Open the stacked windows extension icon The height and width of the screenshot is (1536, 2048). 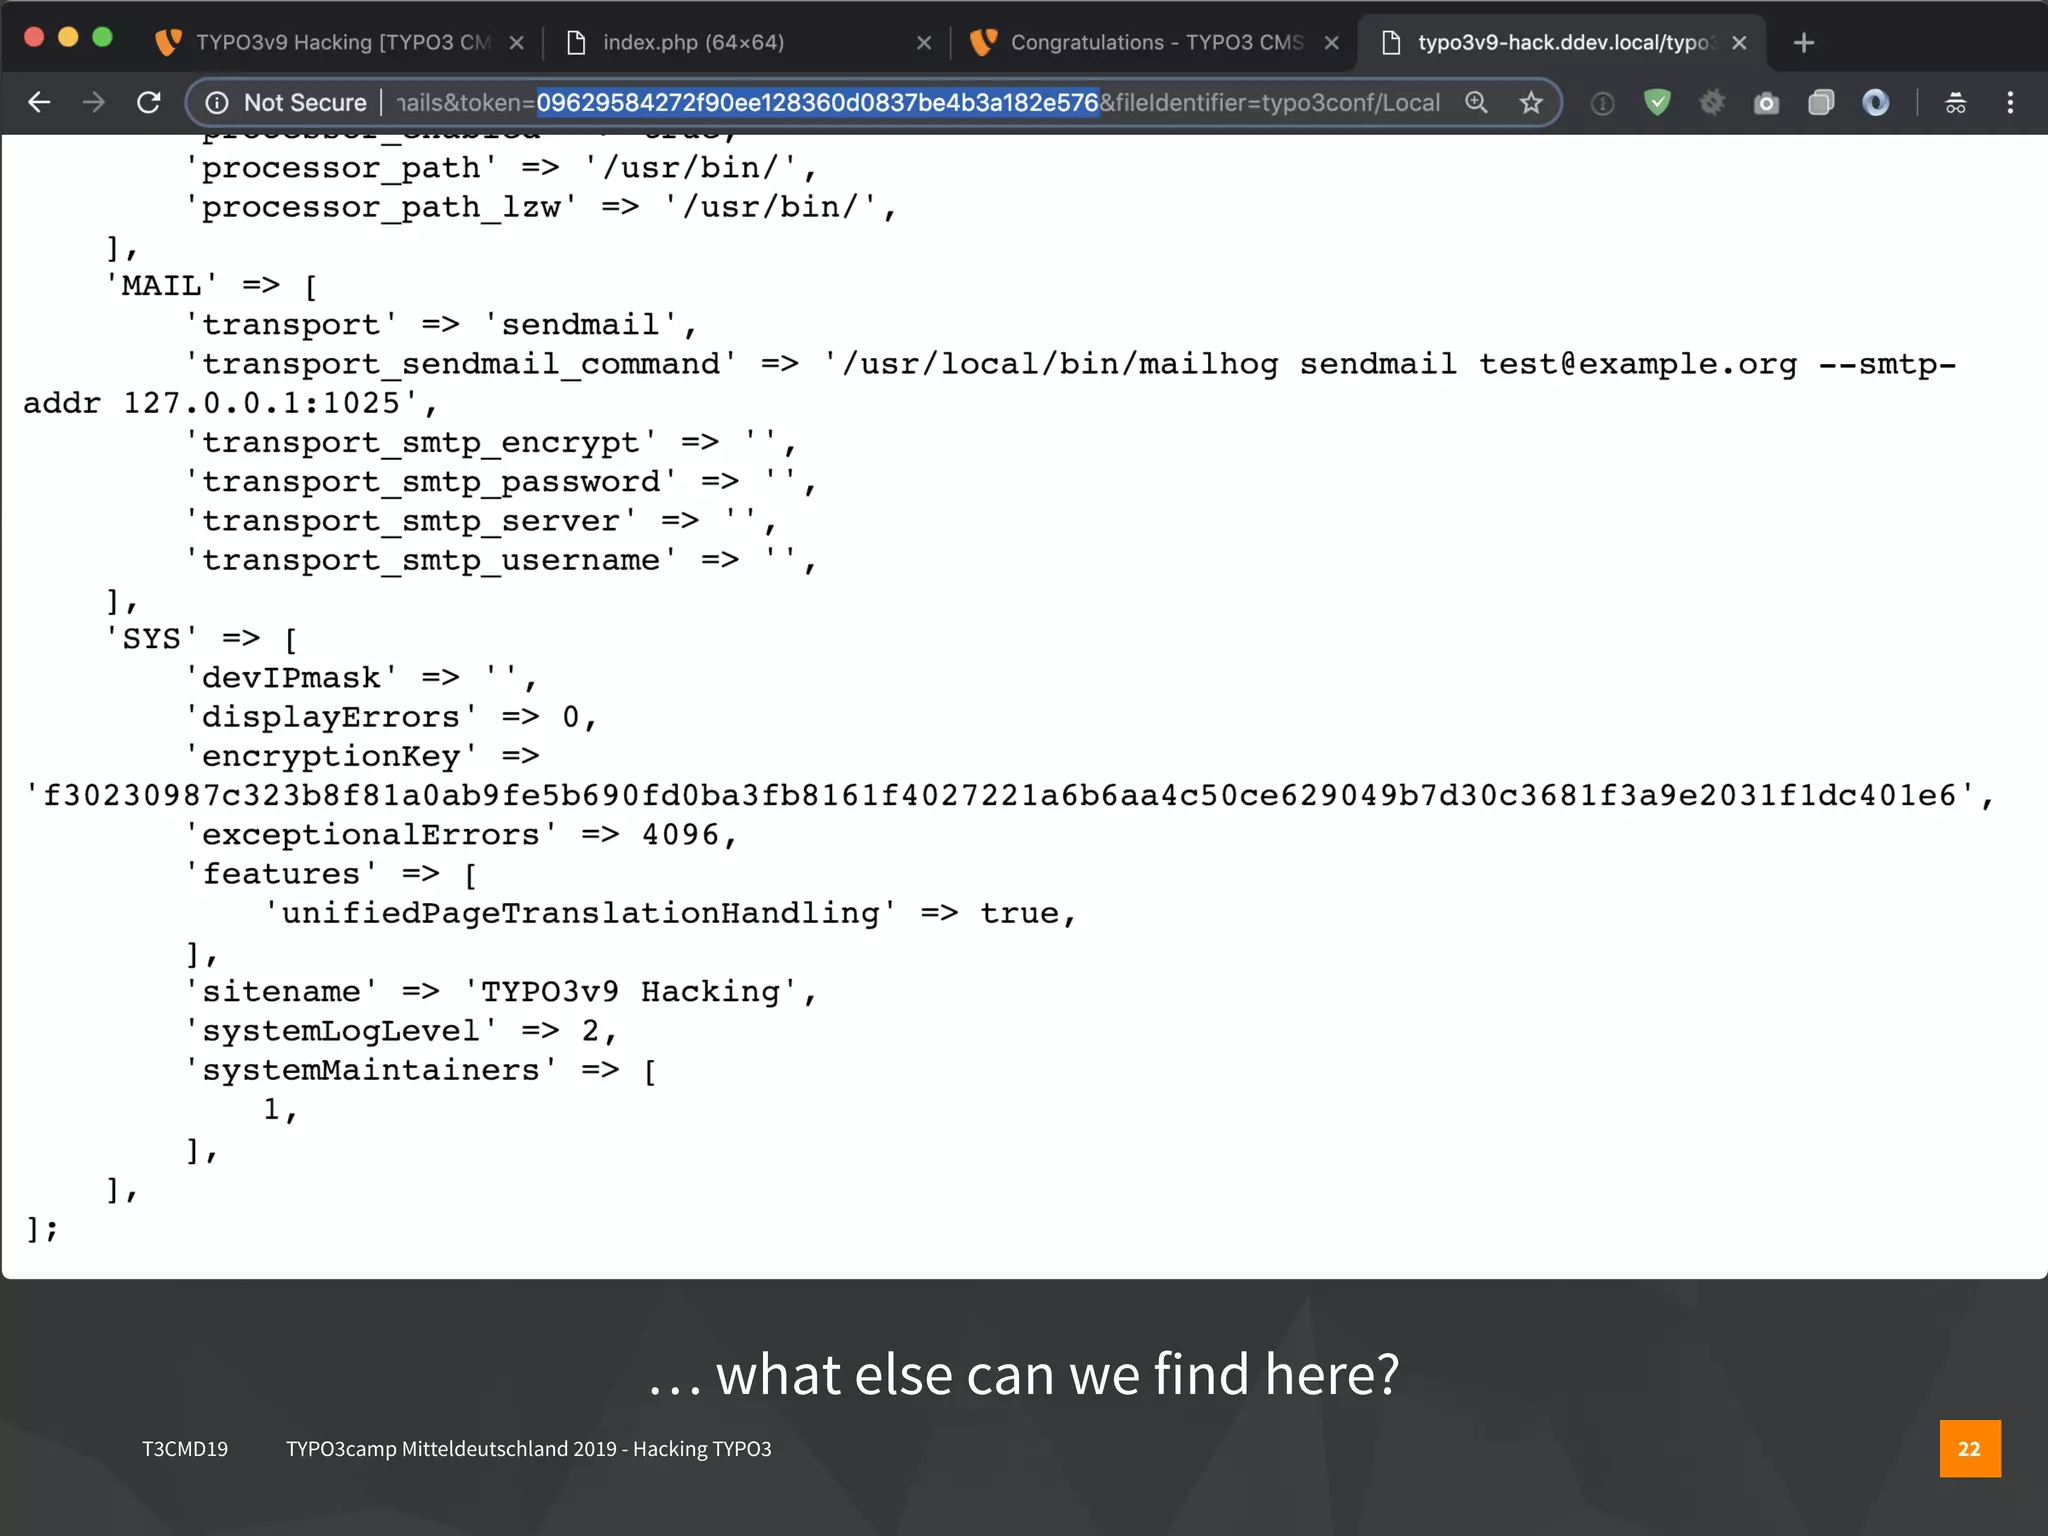pos(1821,102)
